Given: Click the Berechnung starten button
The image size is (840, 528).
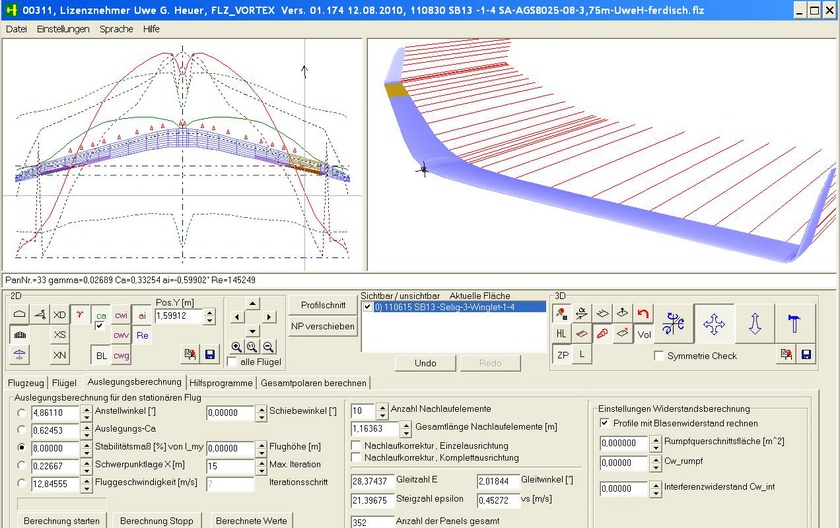Looking at the screenshot, I should coord(61,521).
